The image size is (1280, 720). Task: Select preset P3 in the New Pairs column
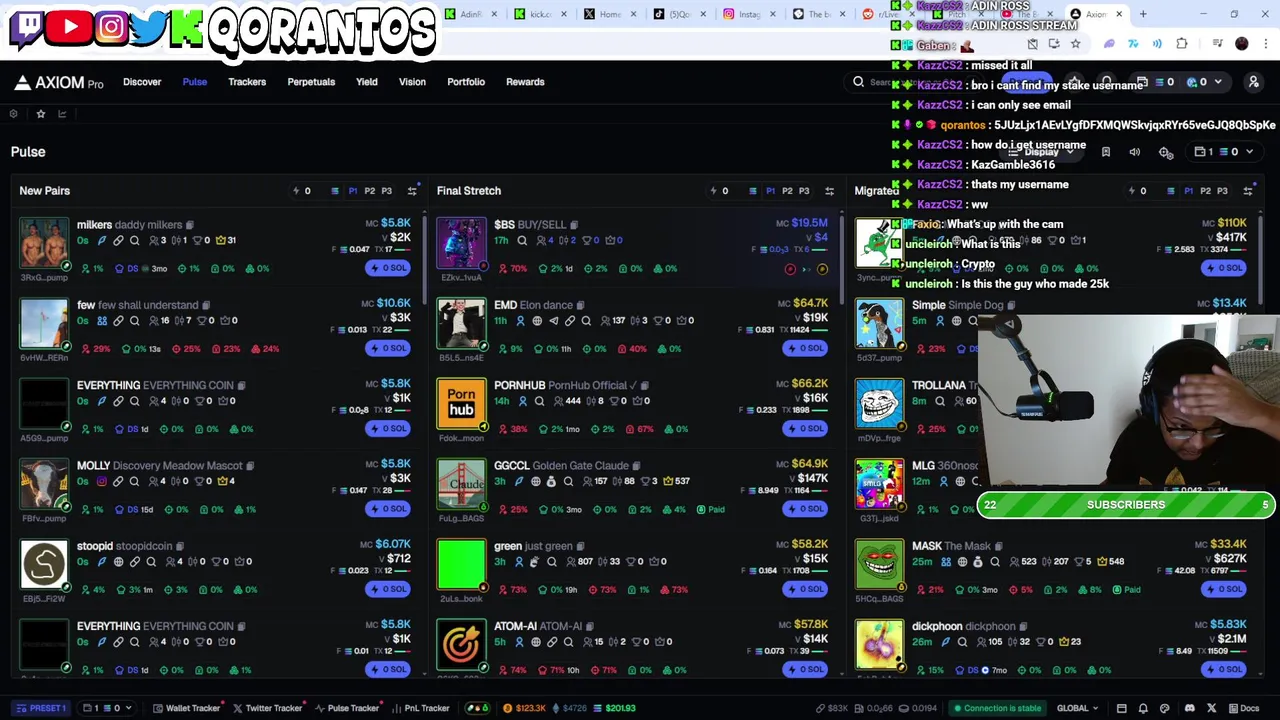pyautogui.click(x=386, y=191)
